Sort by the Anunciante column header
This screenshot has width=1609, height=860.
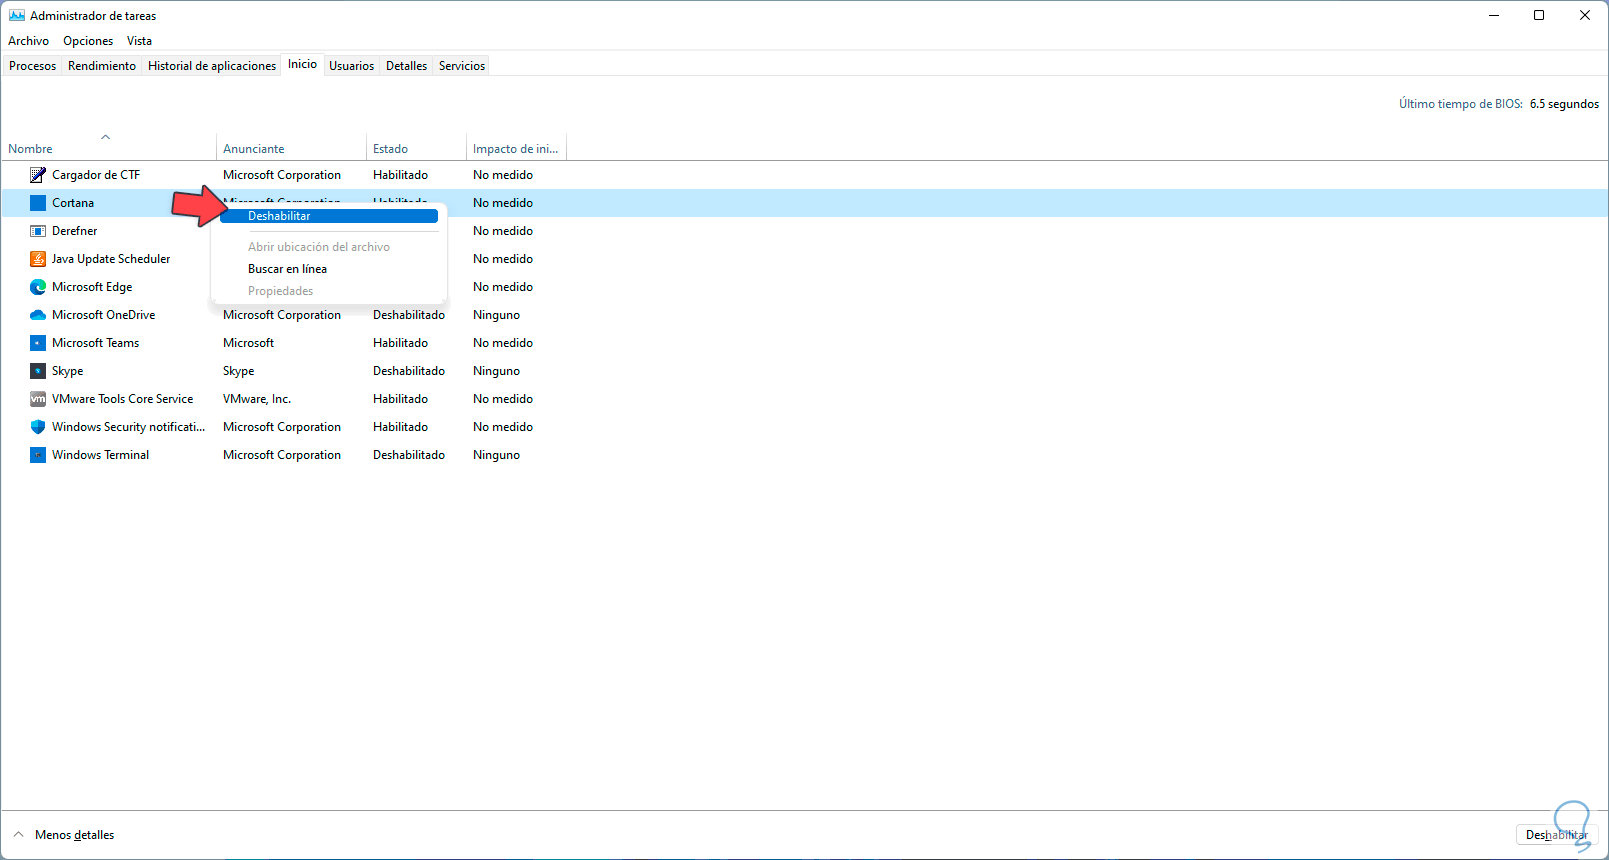click(x=254, y=149)
